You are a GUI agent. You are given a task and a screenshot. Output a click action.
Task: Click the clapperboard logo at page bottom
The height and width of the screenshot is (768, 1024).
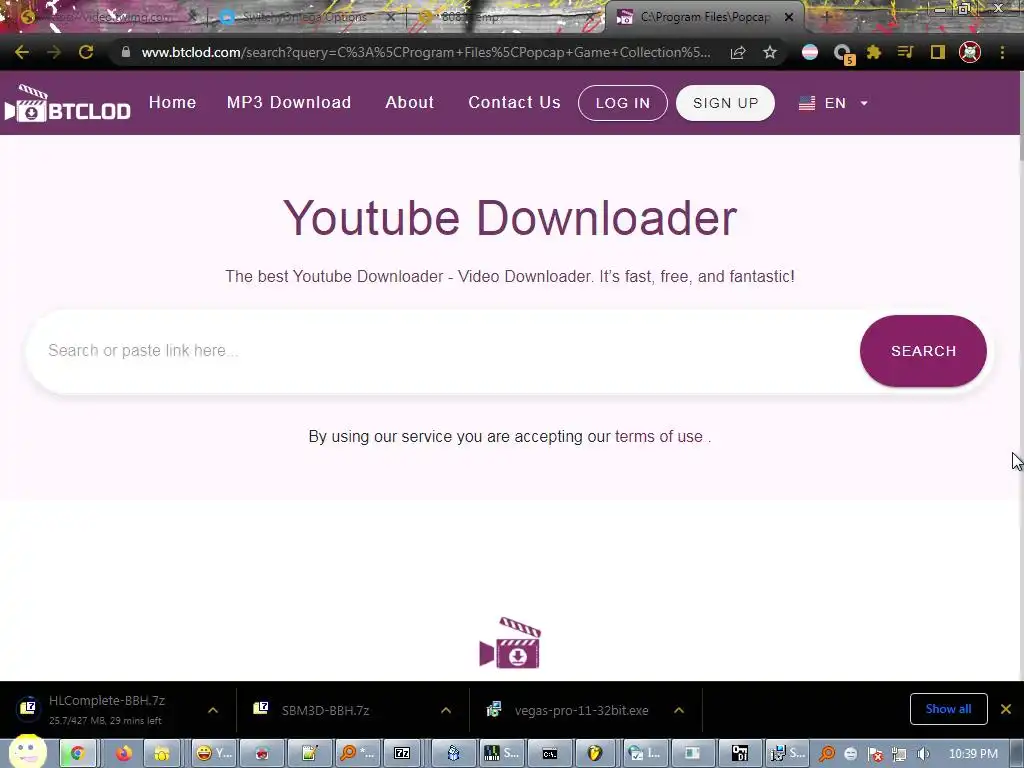click(x=510, y=643)
